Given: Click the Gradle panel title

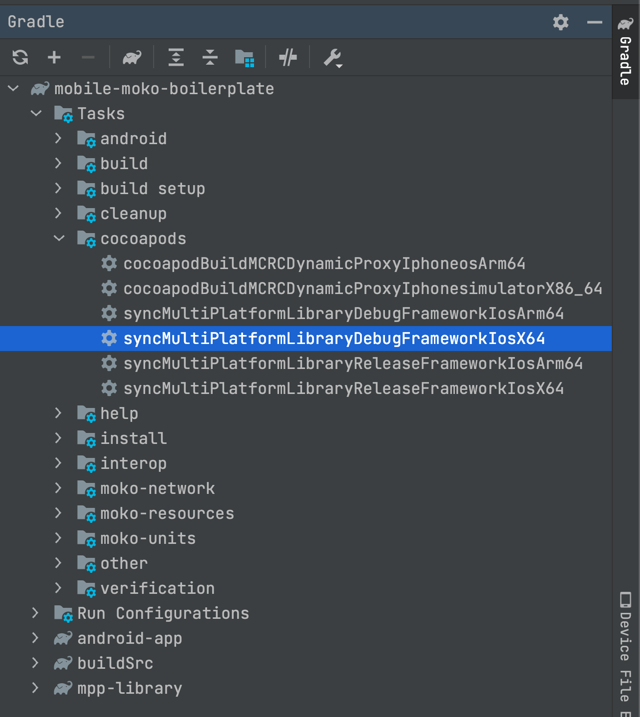Looking at the screenshot, I should tap(36, 22).
